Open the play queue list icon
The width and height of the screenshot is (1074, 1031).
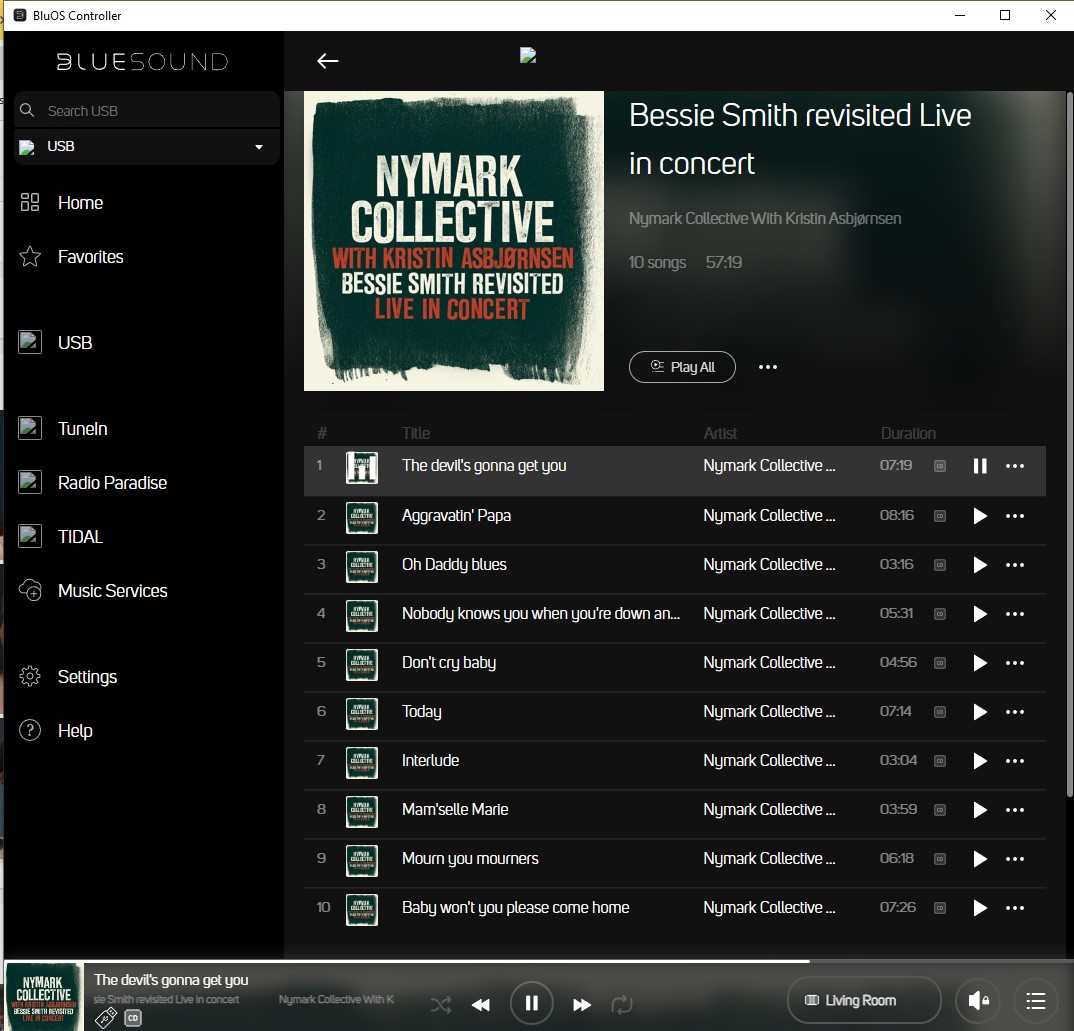coord(1036,1001)
